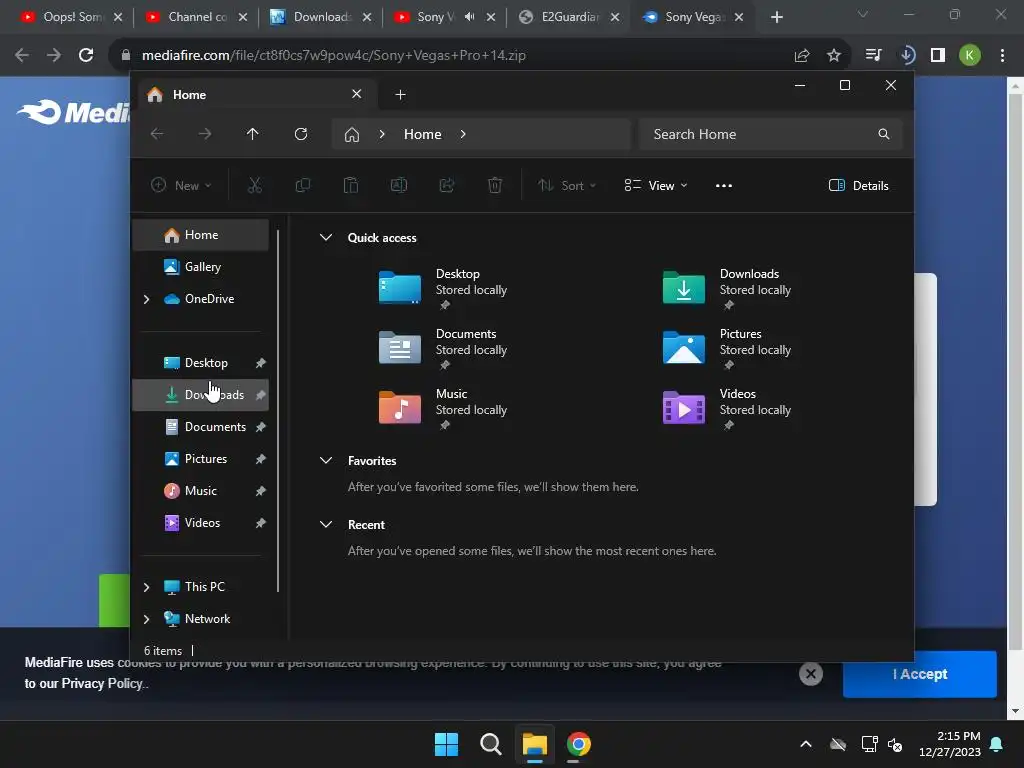This screenshot has width=1024, height=768.
Task: Collapse the Recent section
Action: (326, 524)
